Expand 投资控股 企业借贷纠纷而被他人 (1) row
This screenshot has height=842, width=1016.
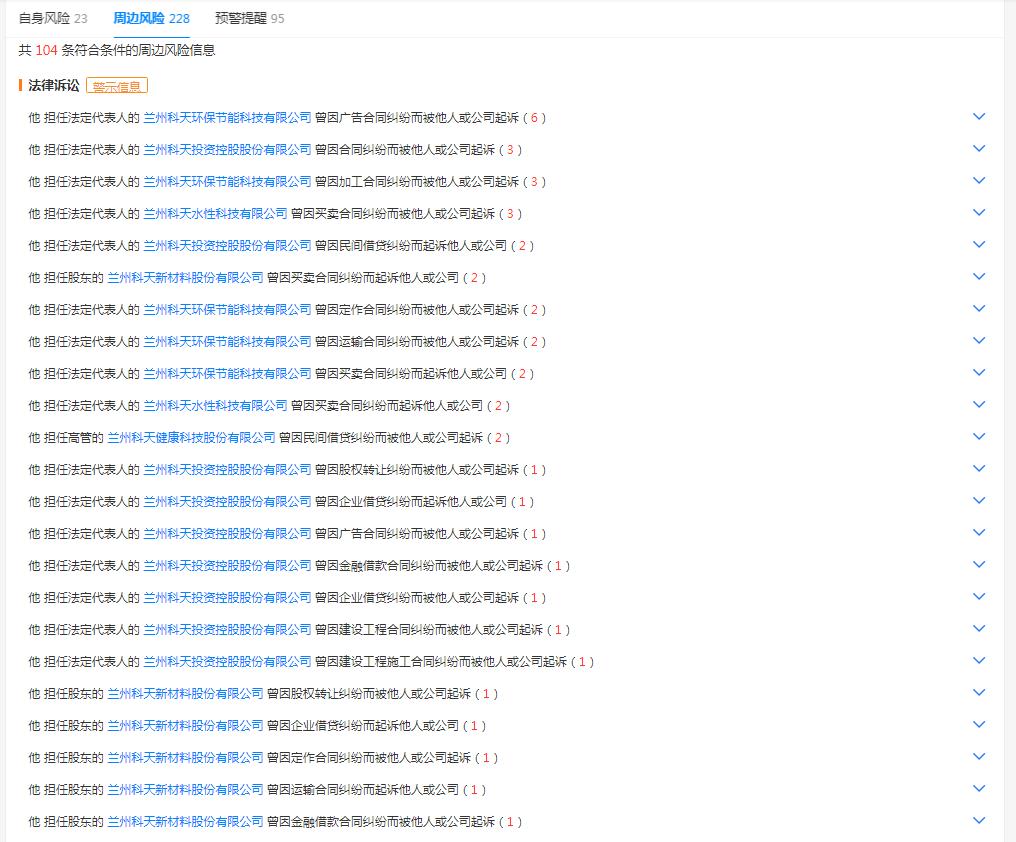979,597
